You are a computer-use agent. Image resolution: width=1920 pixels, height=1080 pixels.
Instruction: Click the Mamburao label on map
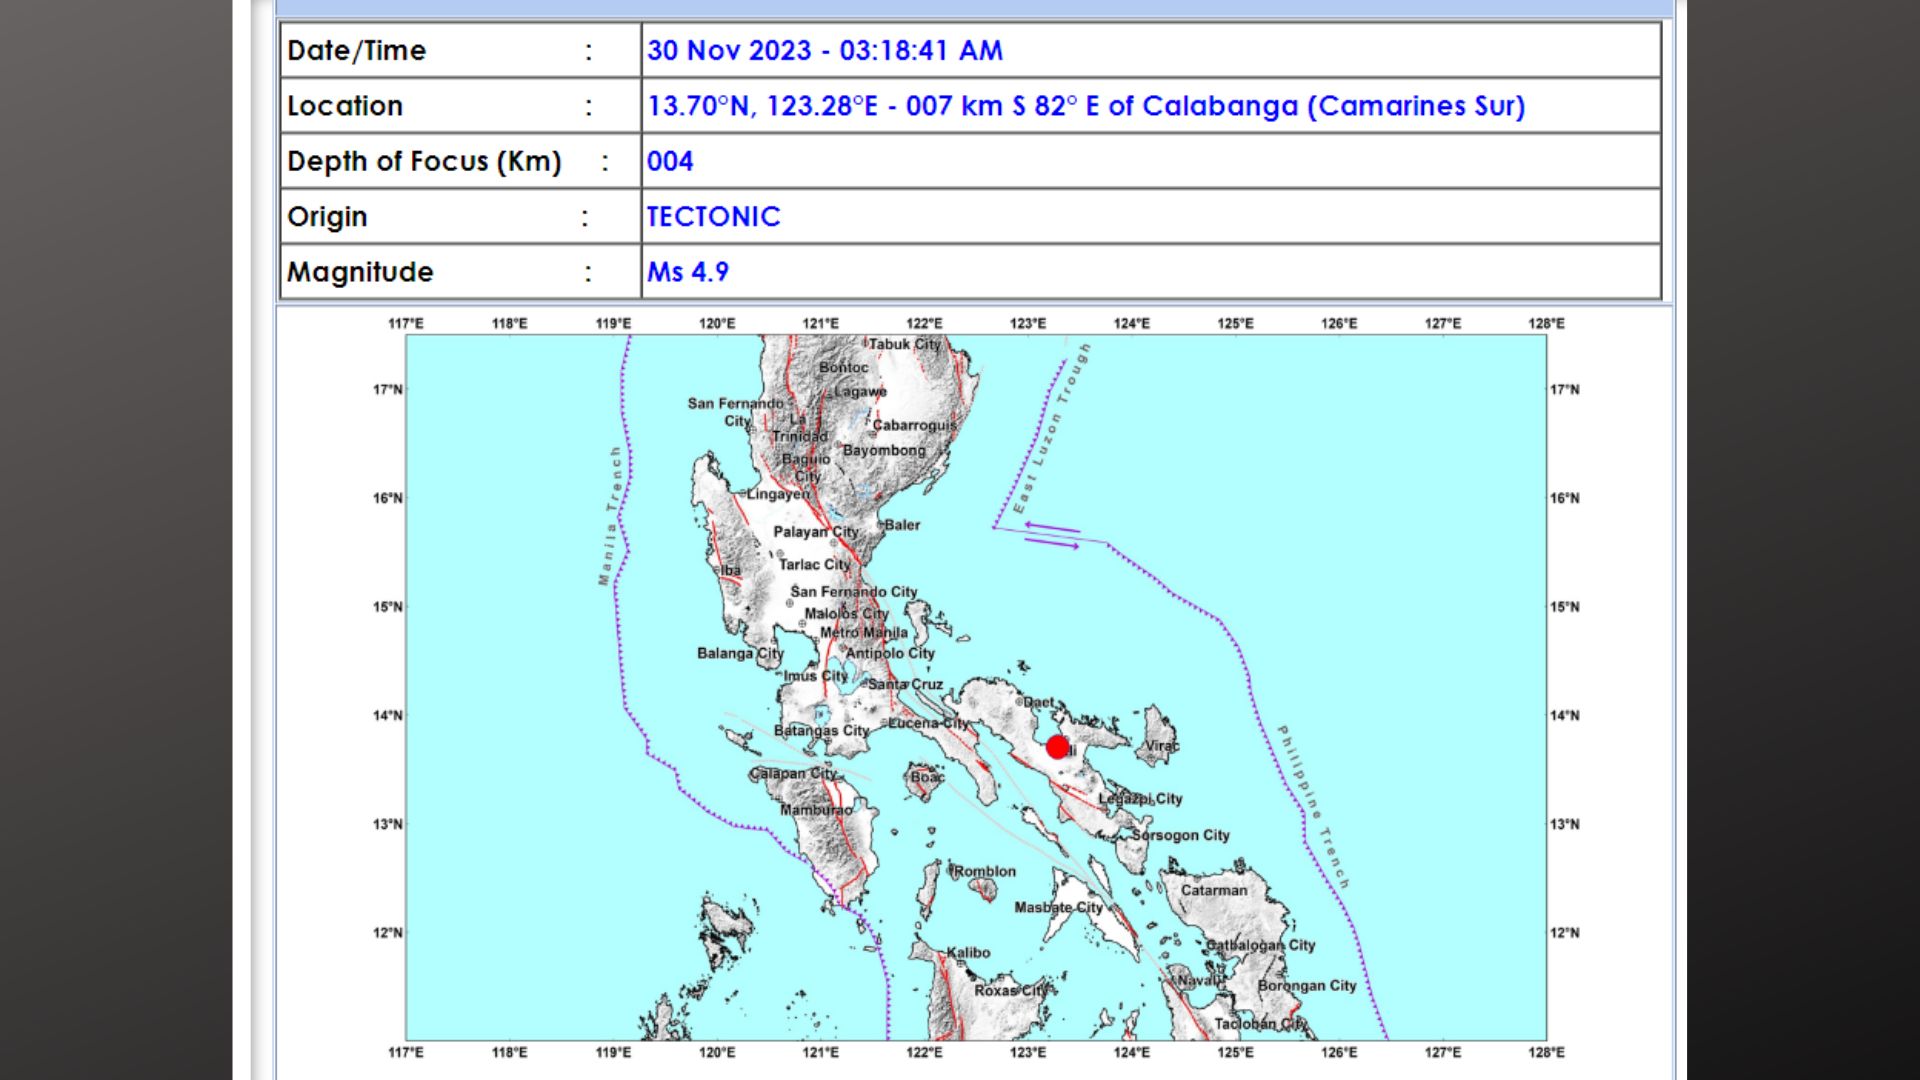tap(817, 810)
